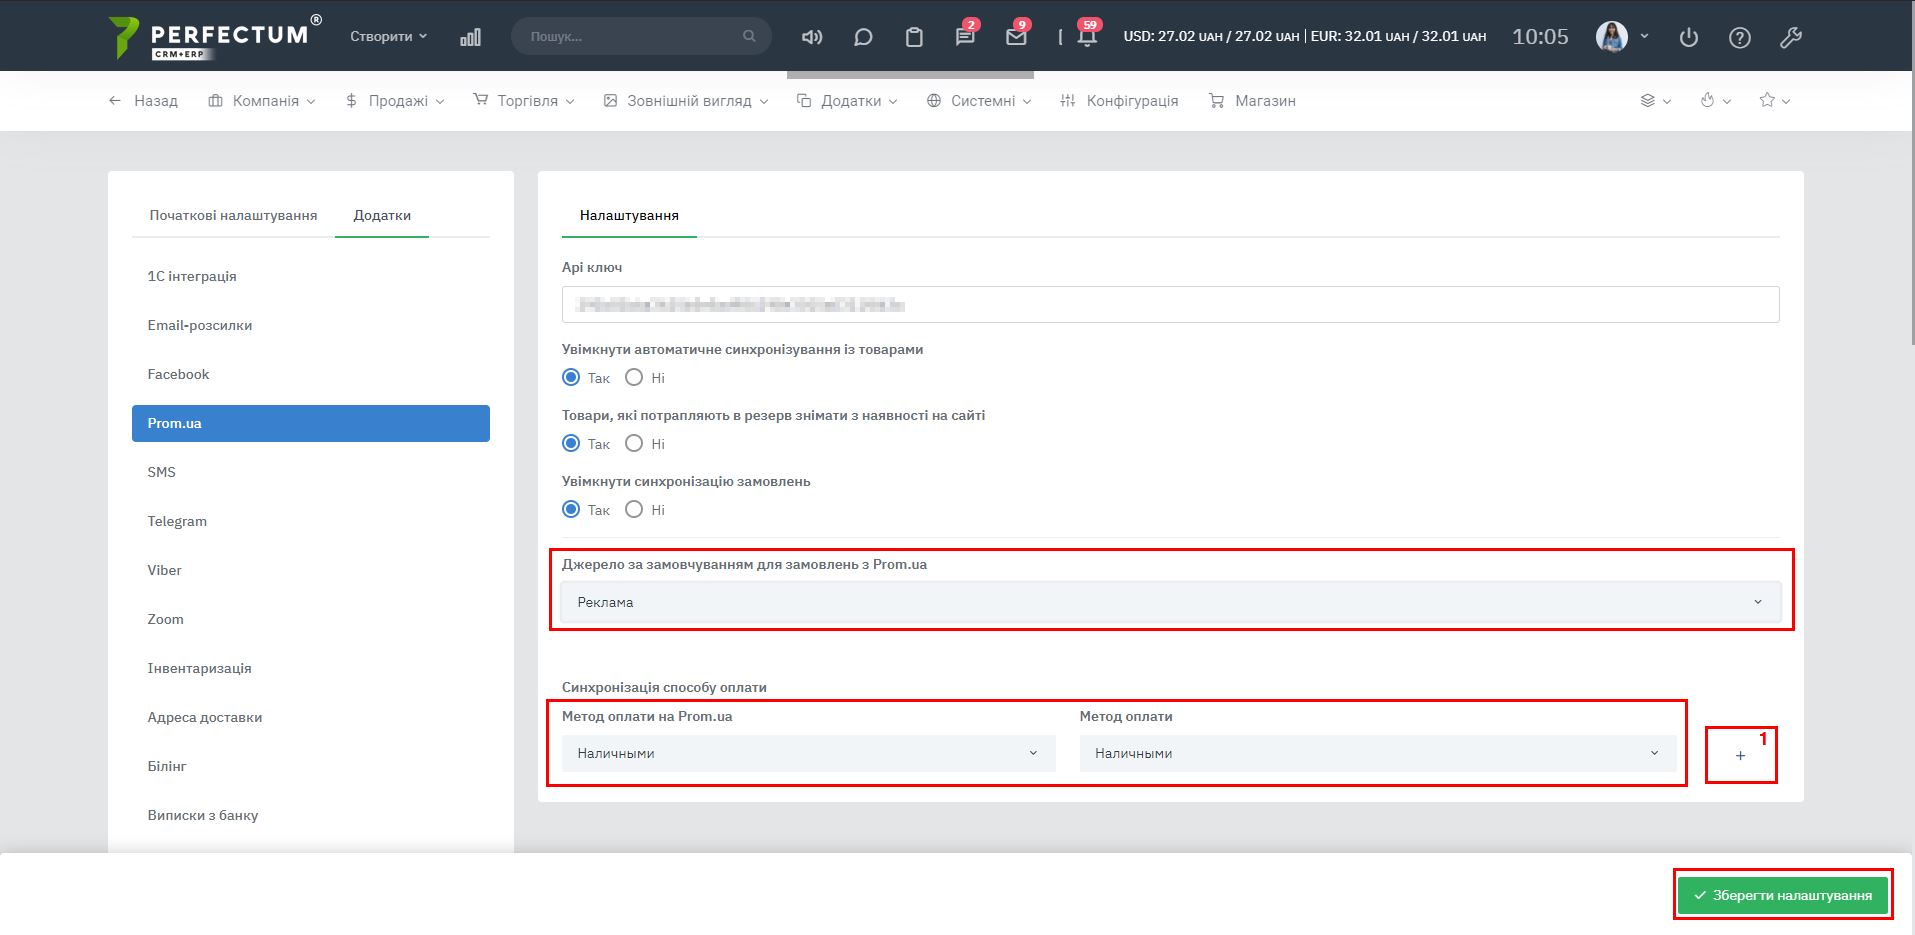
Task: Open the clipboard tasks icon
Action: [914, 37]
